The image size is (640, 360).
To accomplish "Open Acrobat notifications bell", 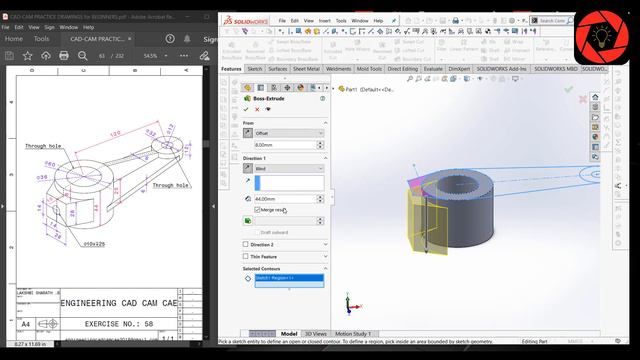I will click(x=187, y=39).
